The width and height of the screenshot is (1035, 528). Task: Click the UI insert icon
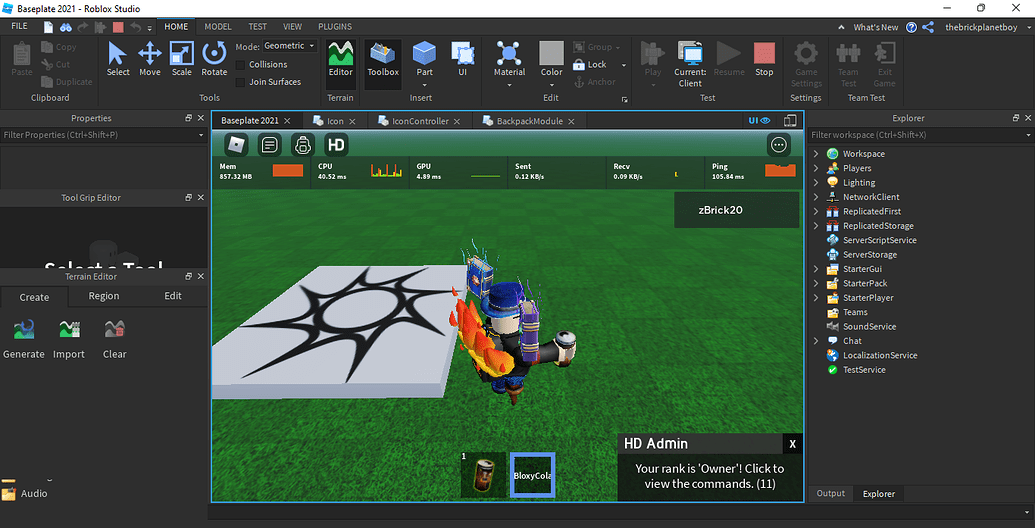[x=462, y=59]
